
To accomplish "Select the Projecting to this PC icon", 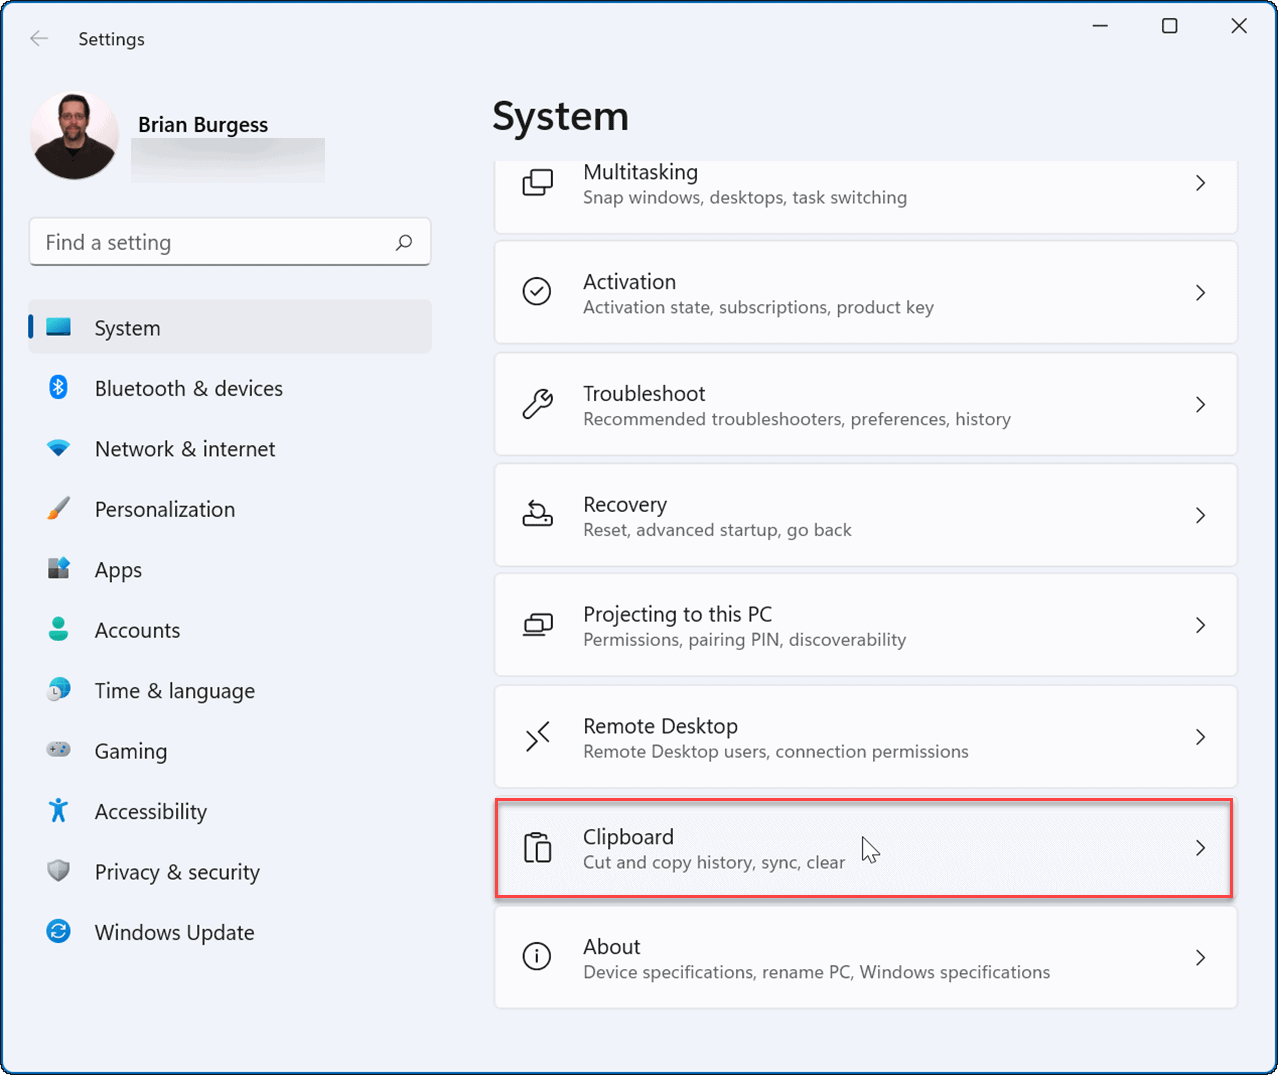I will (538, 625).
